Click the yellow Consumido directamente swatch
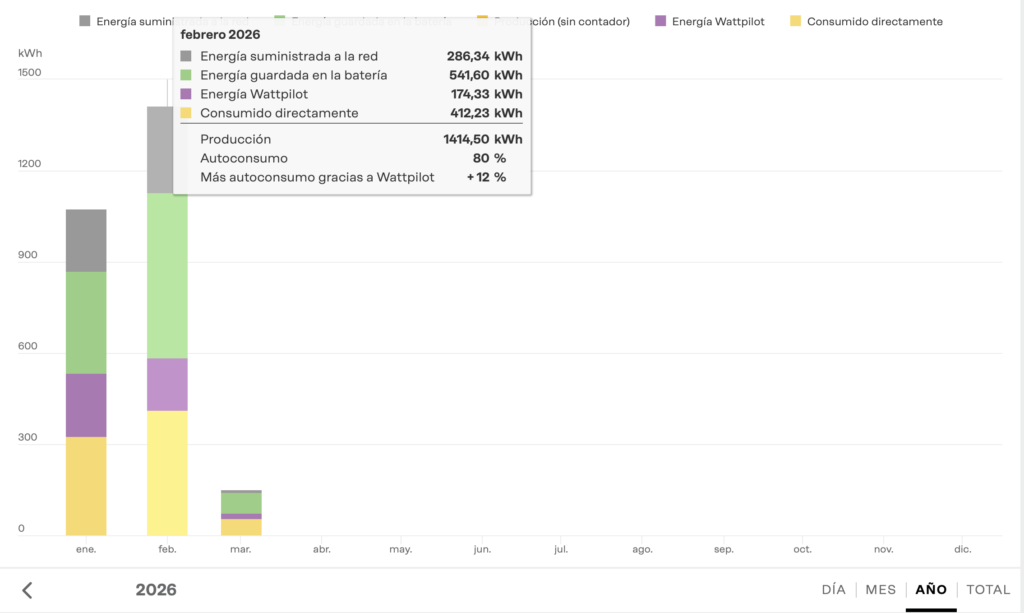The image size is (1024, 613). pyautogui.click(x=796, y=21)
